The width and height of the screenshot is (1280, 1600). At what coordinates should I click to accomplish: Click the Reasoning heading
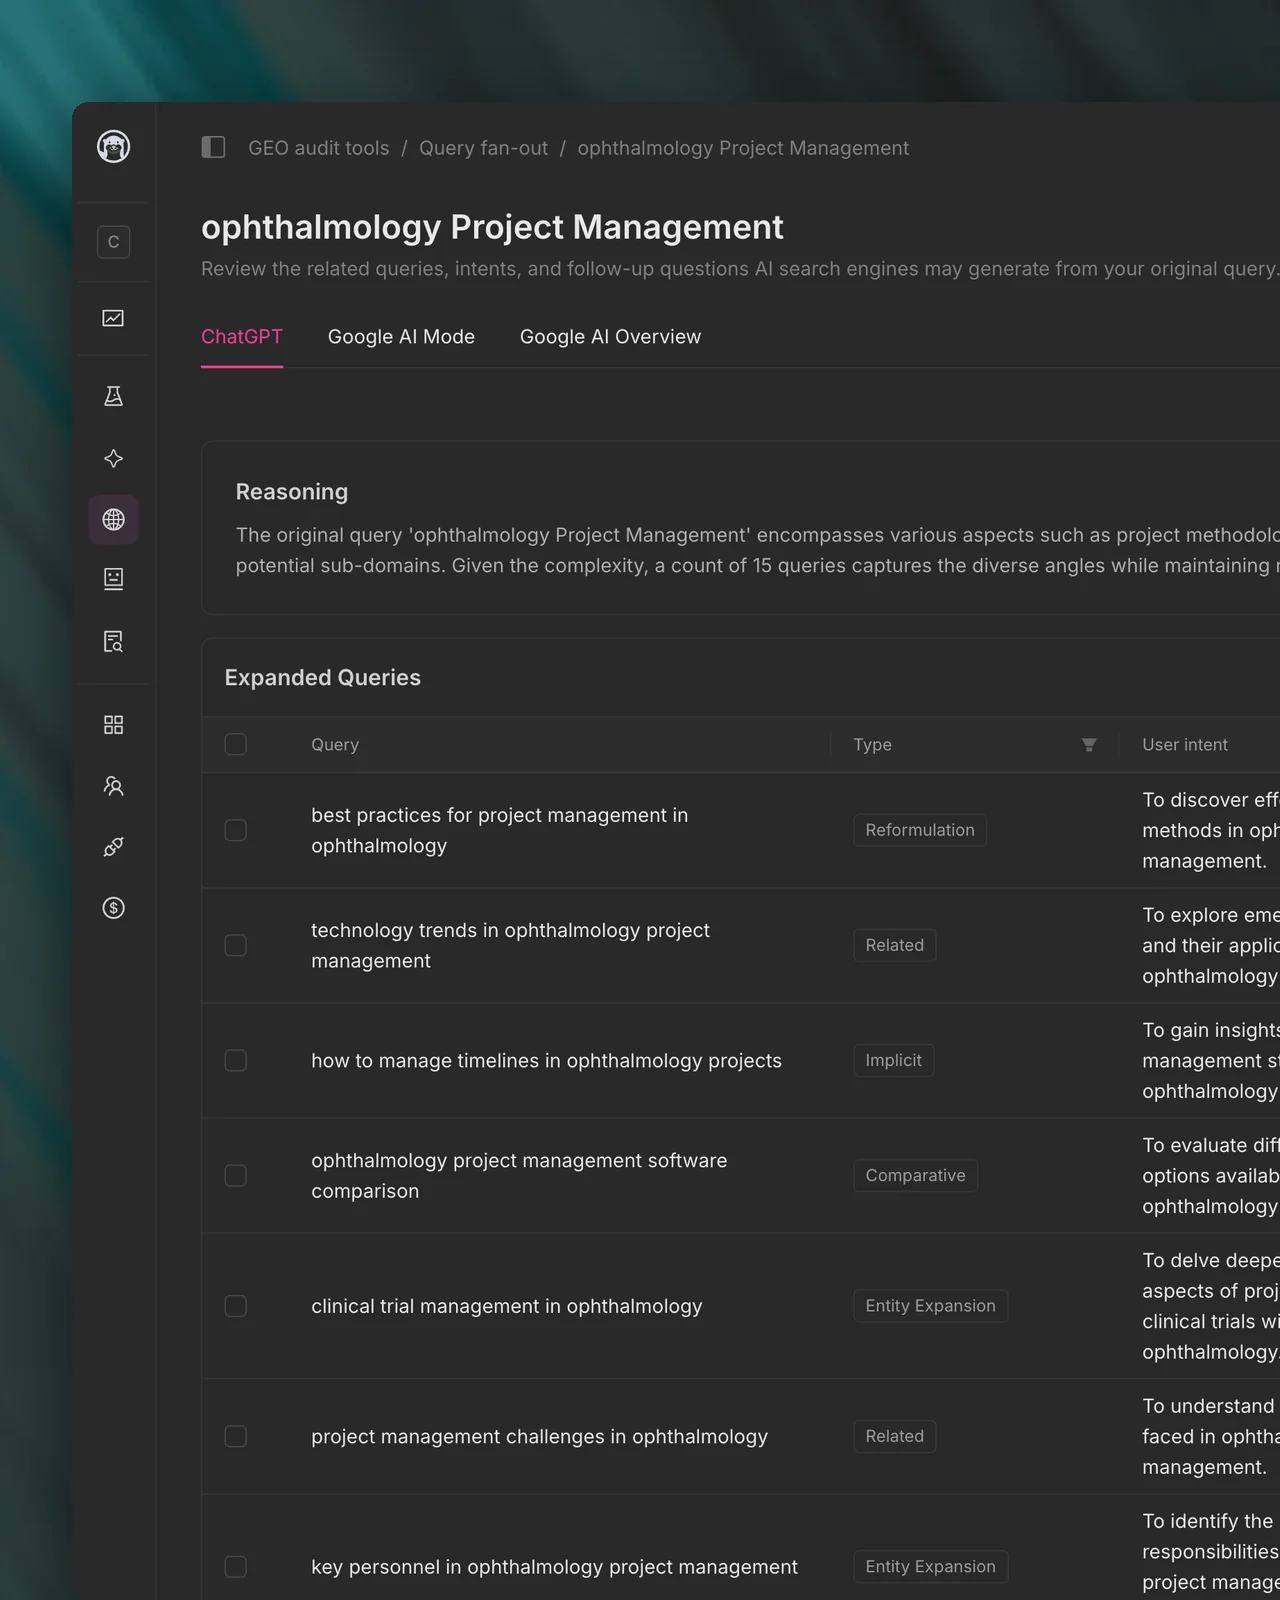[x=292, y=492]
